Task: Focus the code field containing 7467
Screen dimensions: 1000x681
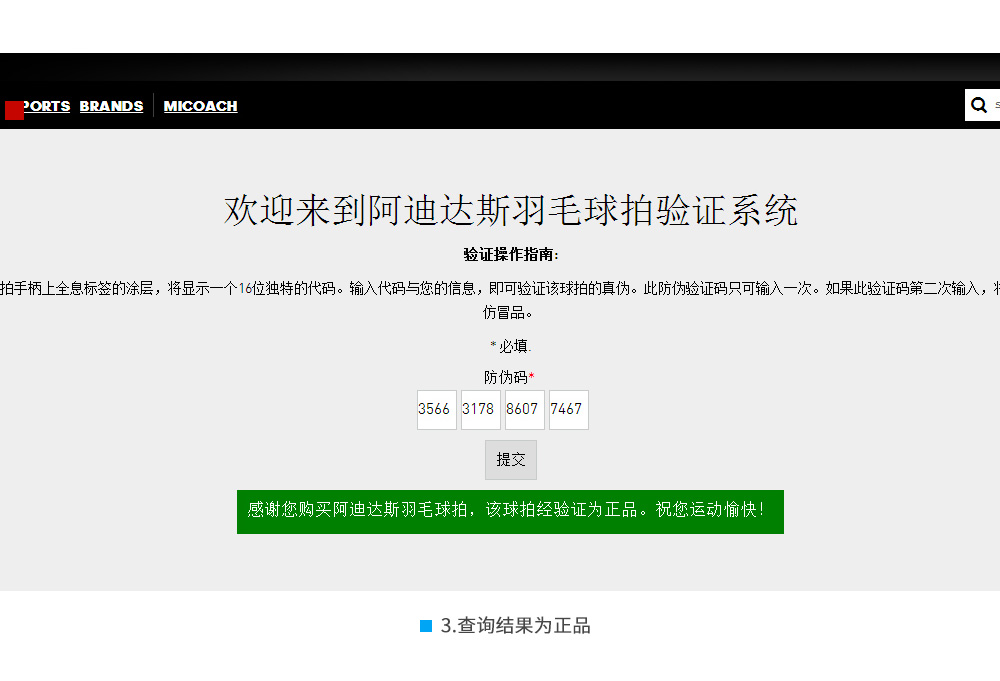Action: pyautogui.click(x=569, y=410)
